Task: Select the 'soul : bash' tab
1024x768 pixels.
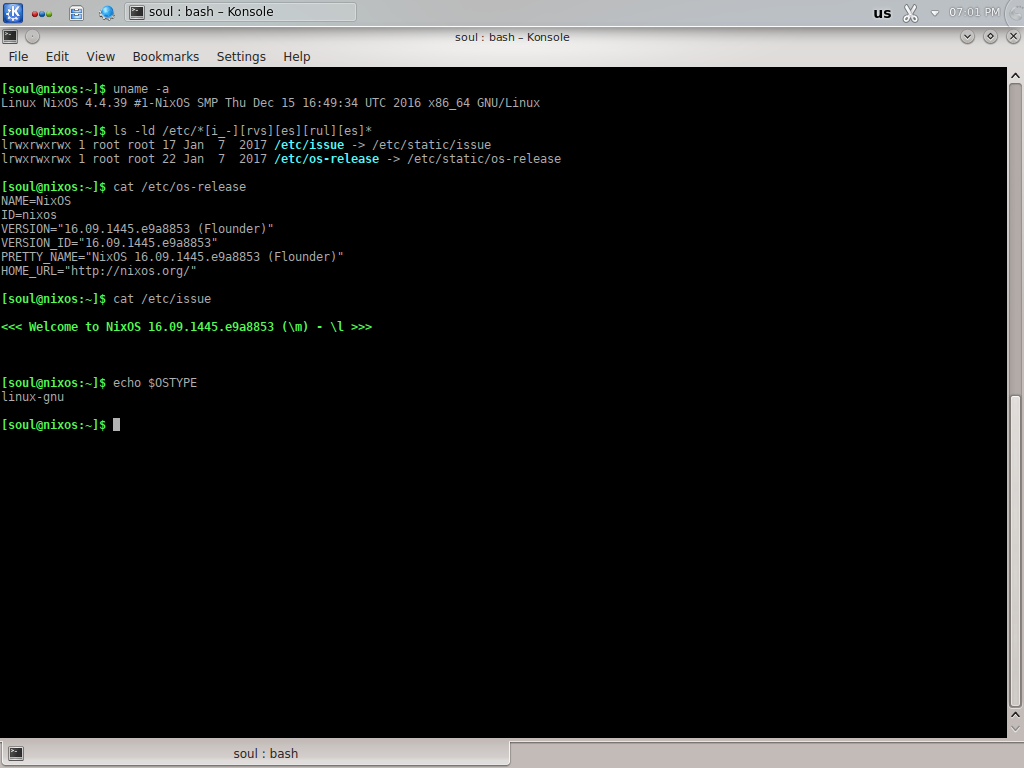Action: (255, 753)
